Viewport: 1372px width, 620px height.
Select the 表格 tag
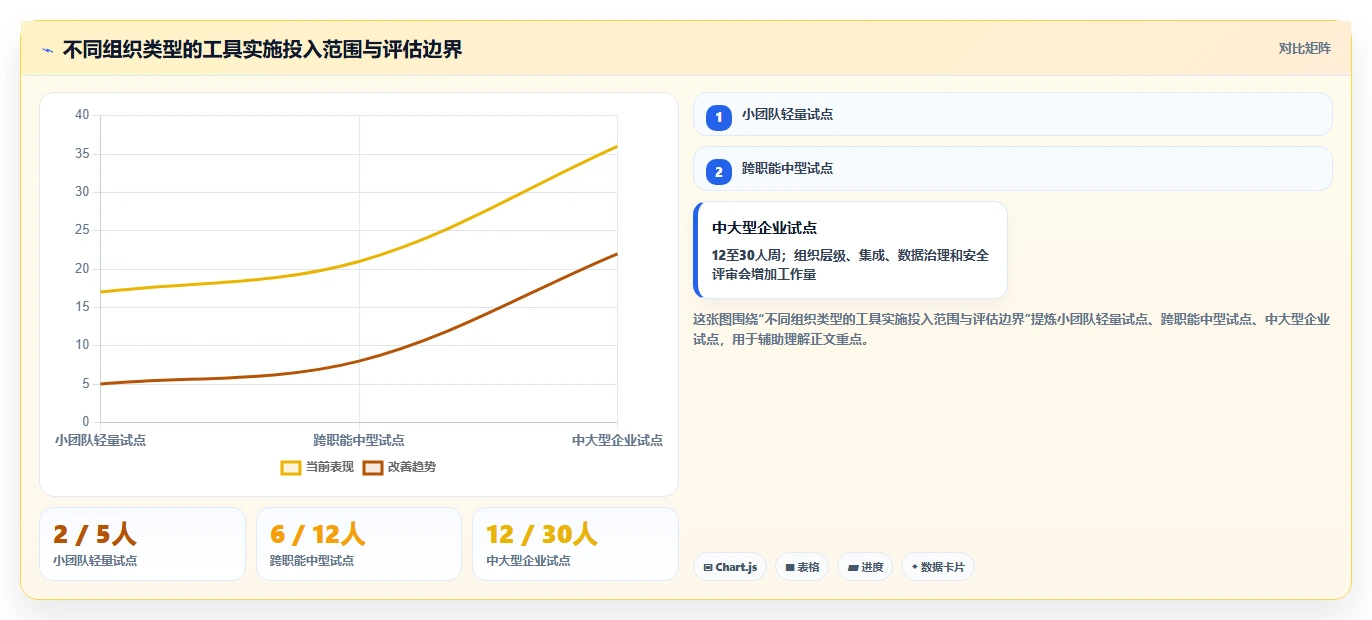tap(802, 567)
